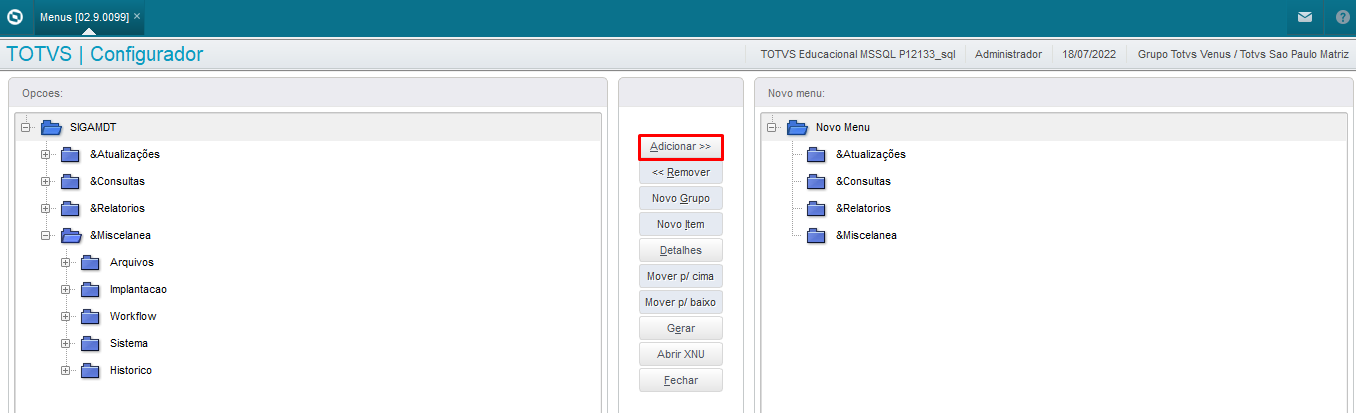Click the Novo Menu folder icon
This screenshot has width=1356, height=413.
(x=797, y=127)
